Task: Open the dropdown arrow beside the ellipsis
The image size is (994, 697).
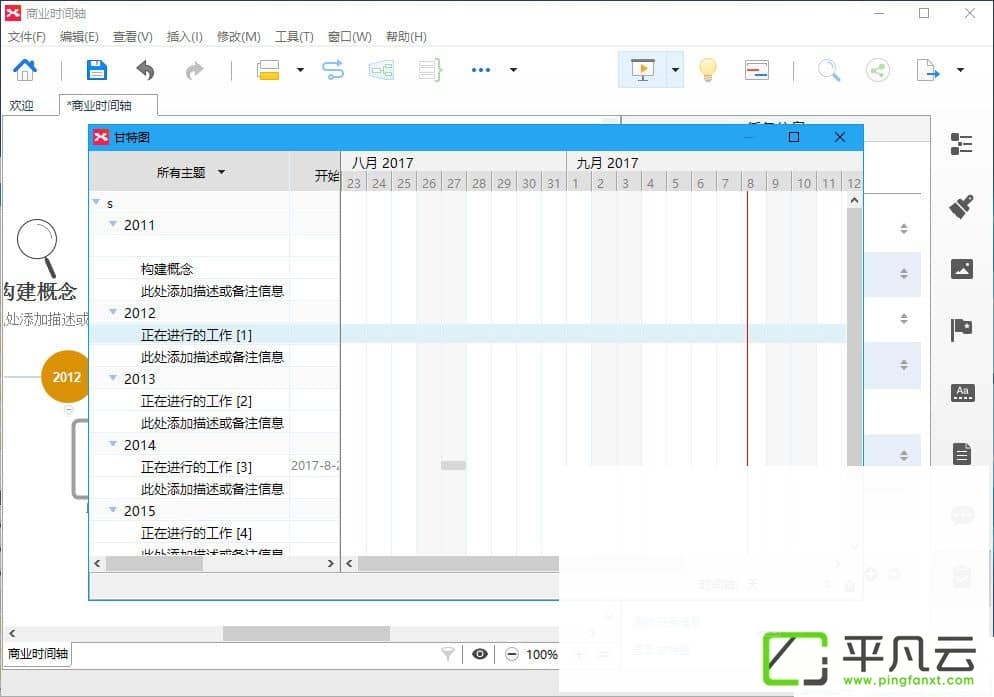Action: (513, 70)
